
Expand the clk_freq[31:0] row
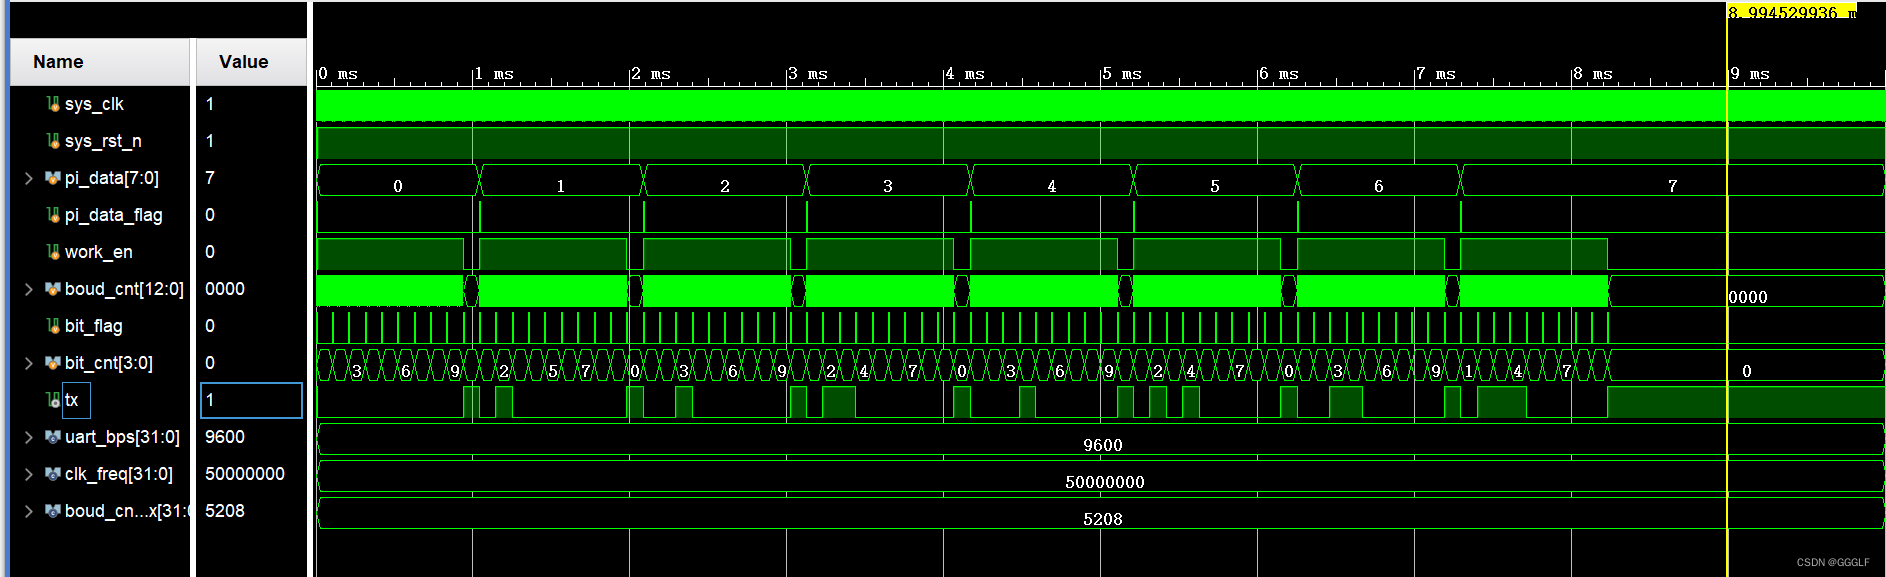coord(29,474)
